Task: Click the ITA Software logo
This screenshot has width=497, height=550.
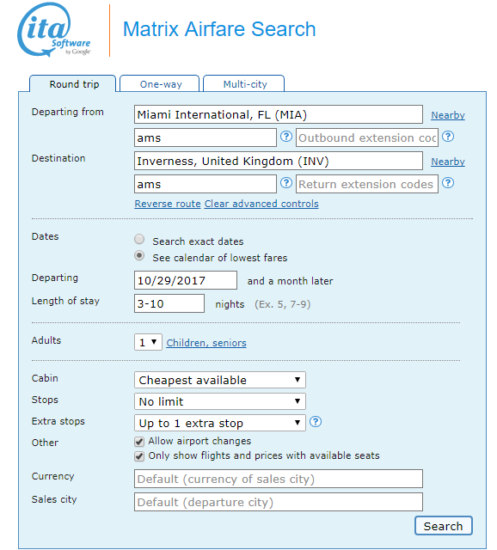Action: (x=54, y=29)
